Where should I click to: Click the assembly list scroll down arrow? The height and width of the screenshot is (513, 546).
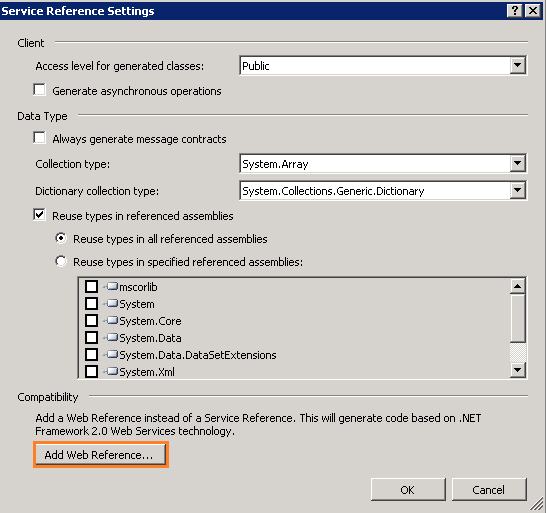(518, 370)
